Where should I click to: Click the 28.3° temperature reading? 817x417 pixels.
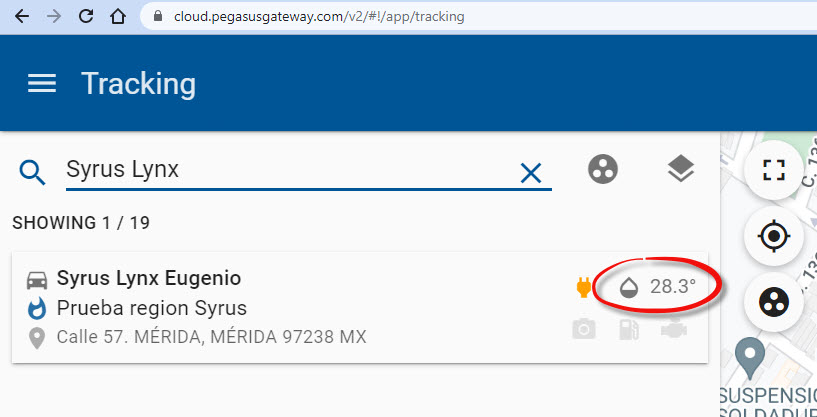click(672, 288)
